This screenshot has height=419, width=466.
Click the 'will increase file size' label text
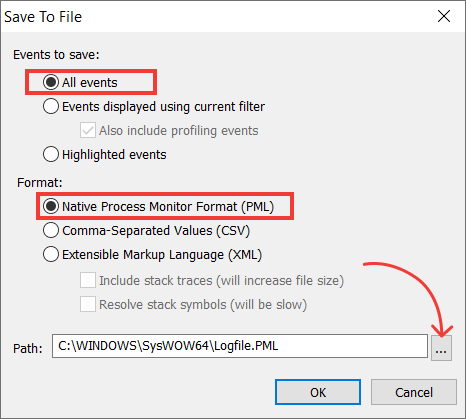click(280, 281)
